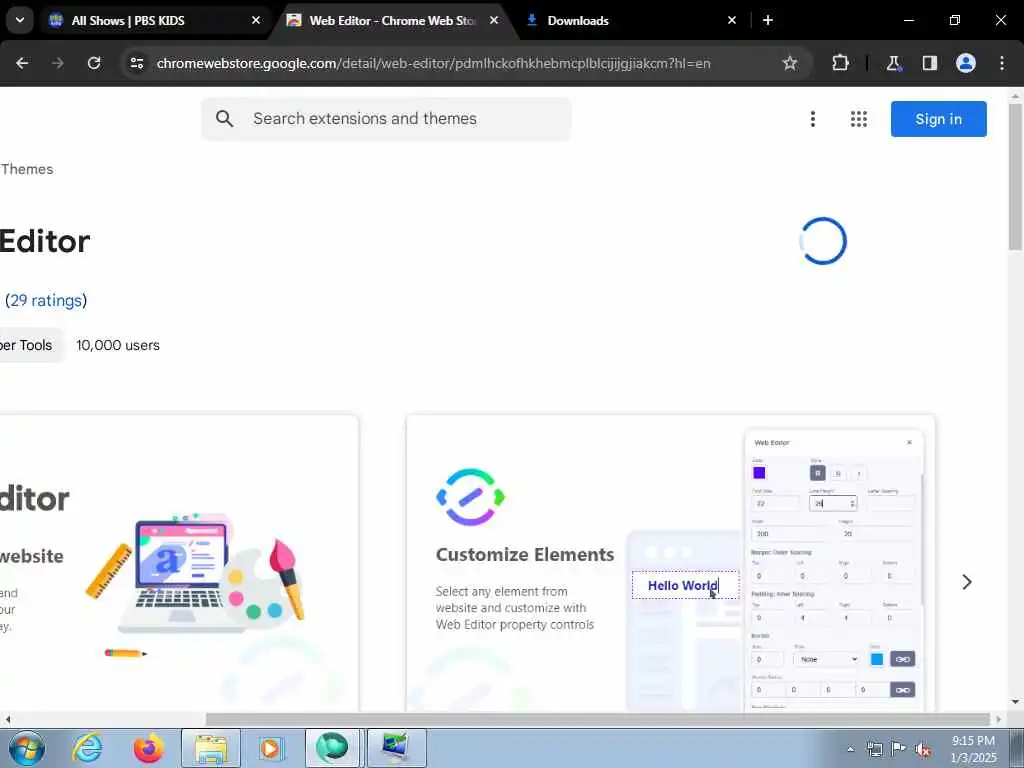View site information icon in address bar
Viewport: 1024px width, 768px height.
coord(136,63)
